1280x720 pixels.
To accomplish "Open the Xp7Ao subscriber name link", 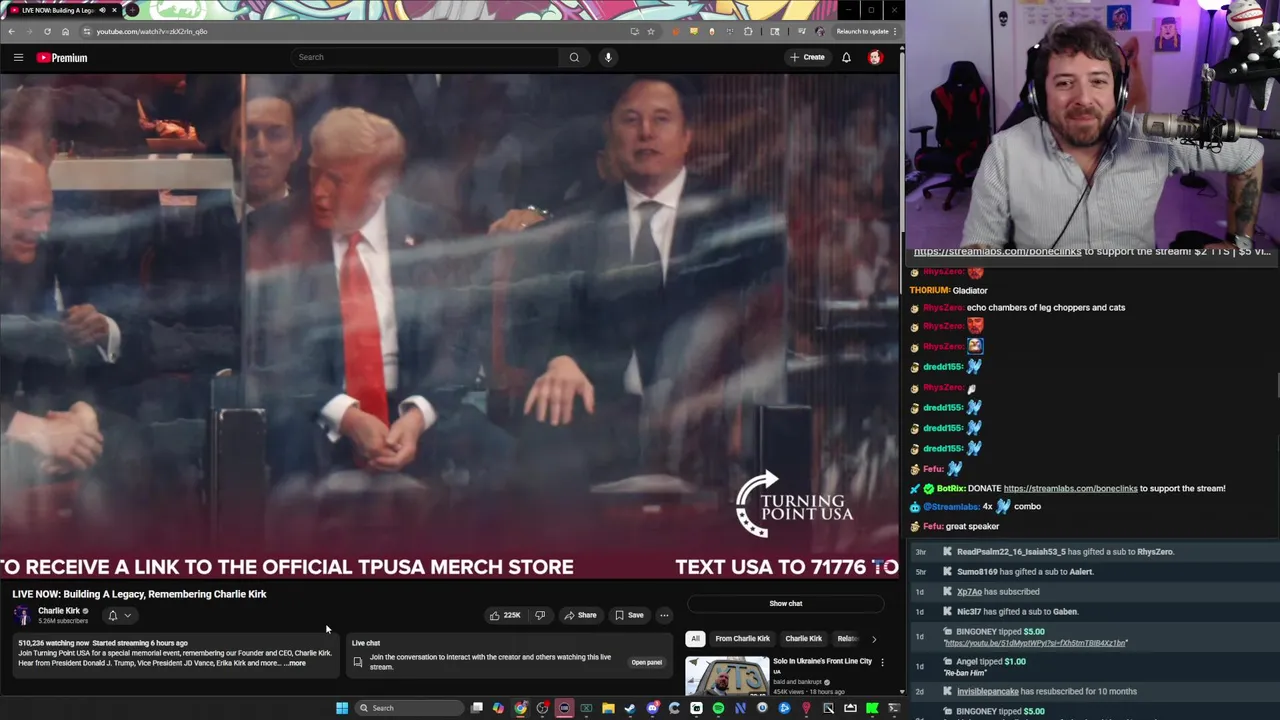I will click(969, 591).
